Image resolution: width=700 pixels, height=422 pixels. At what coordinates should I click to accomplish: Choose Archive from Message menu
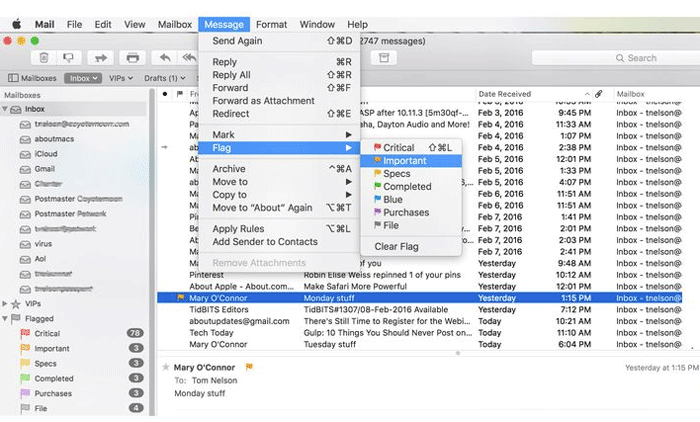279,169
